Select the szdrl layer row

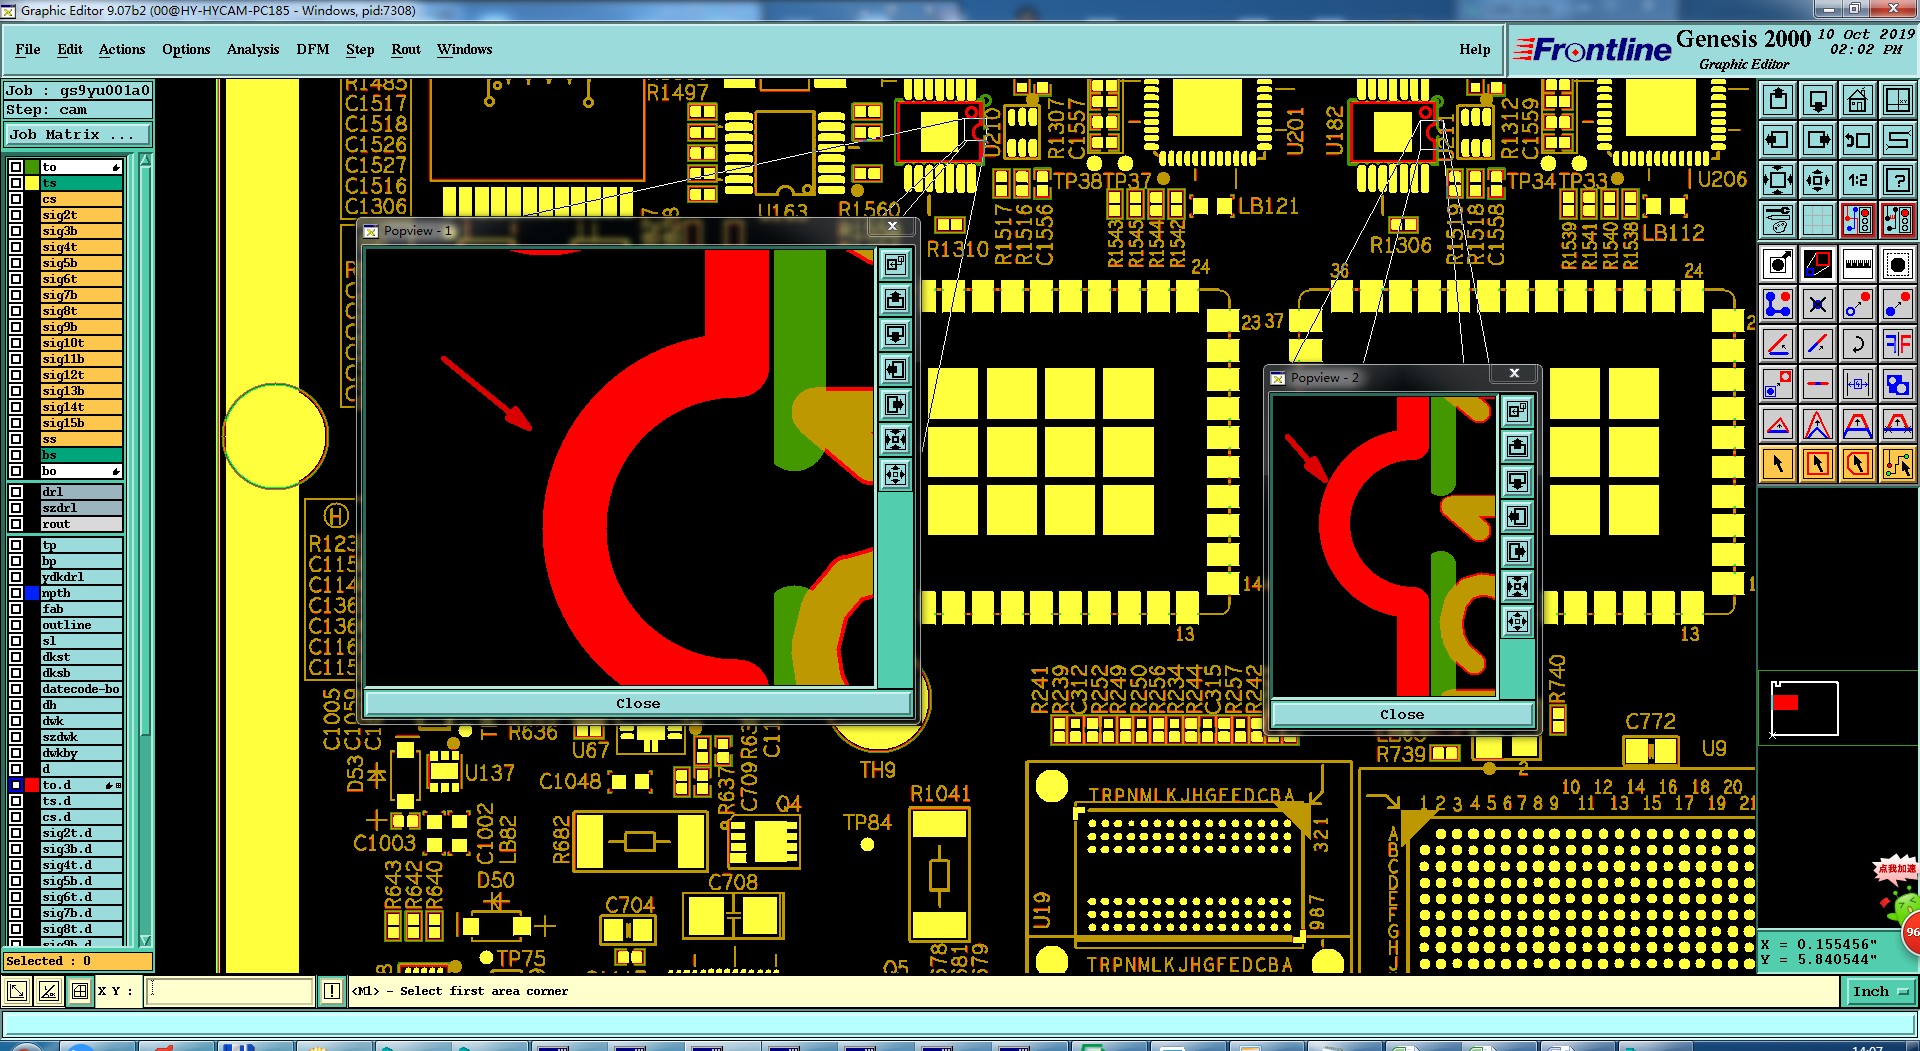81,508
